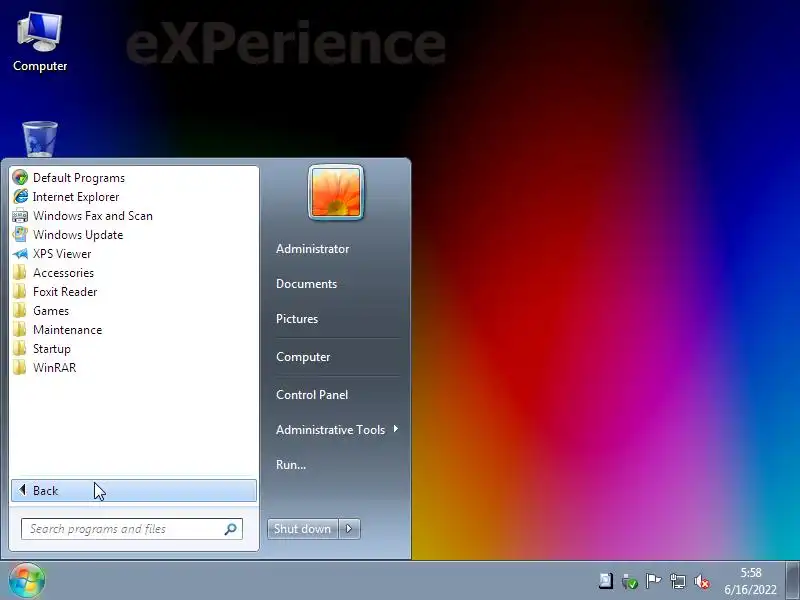Click the Shut down button

[303, 529]
